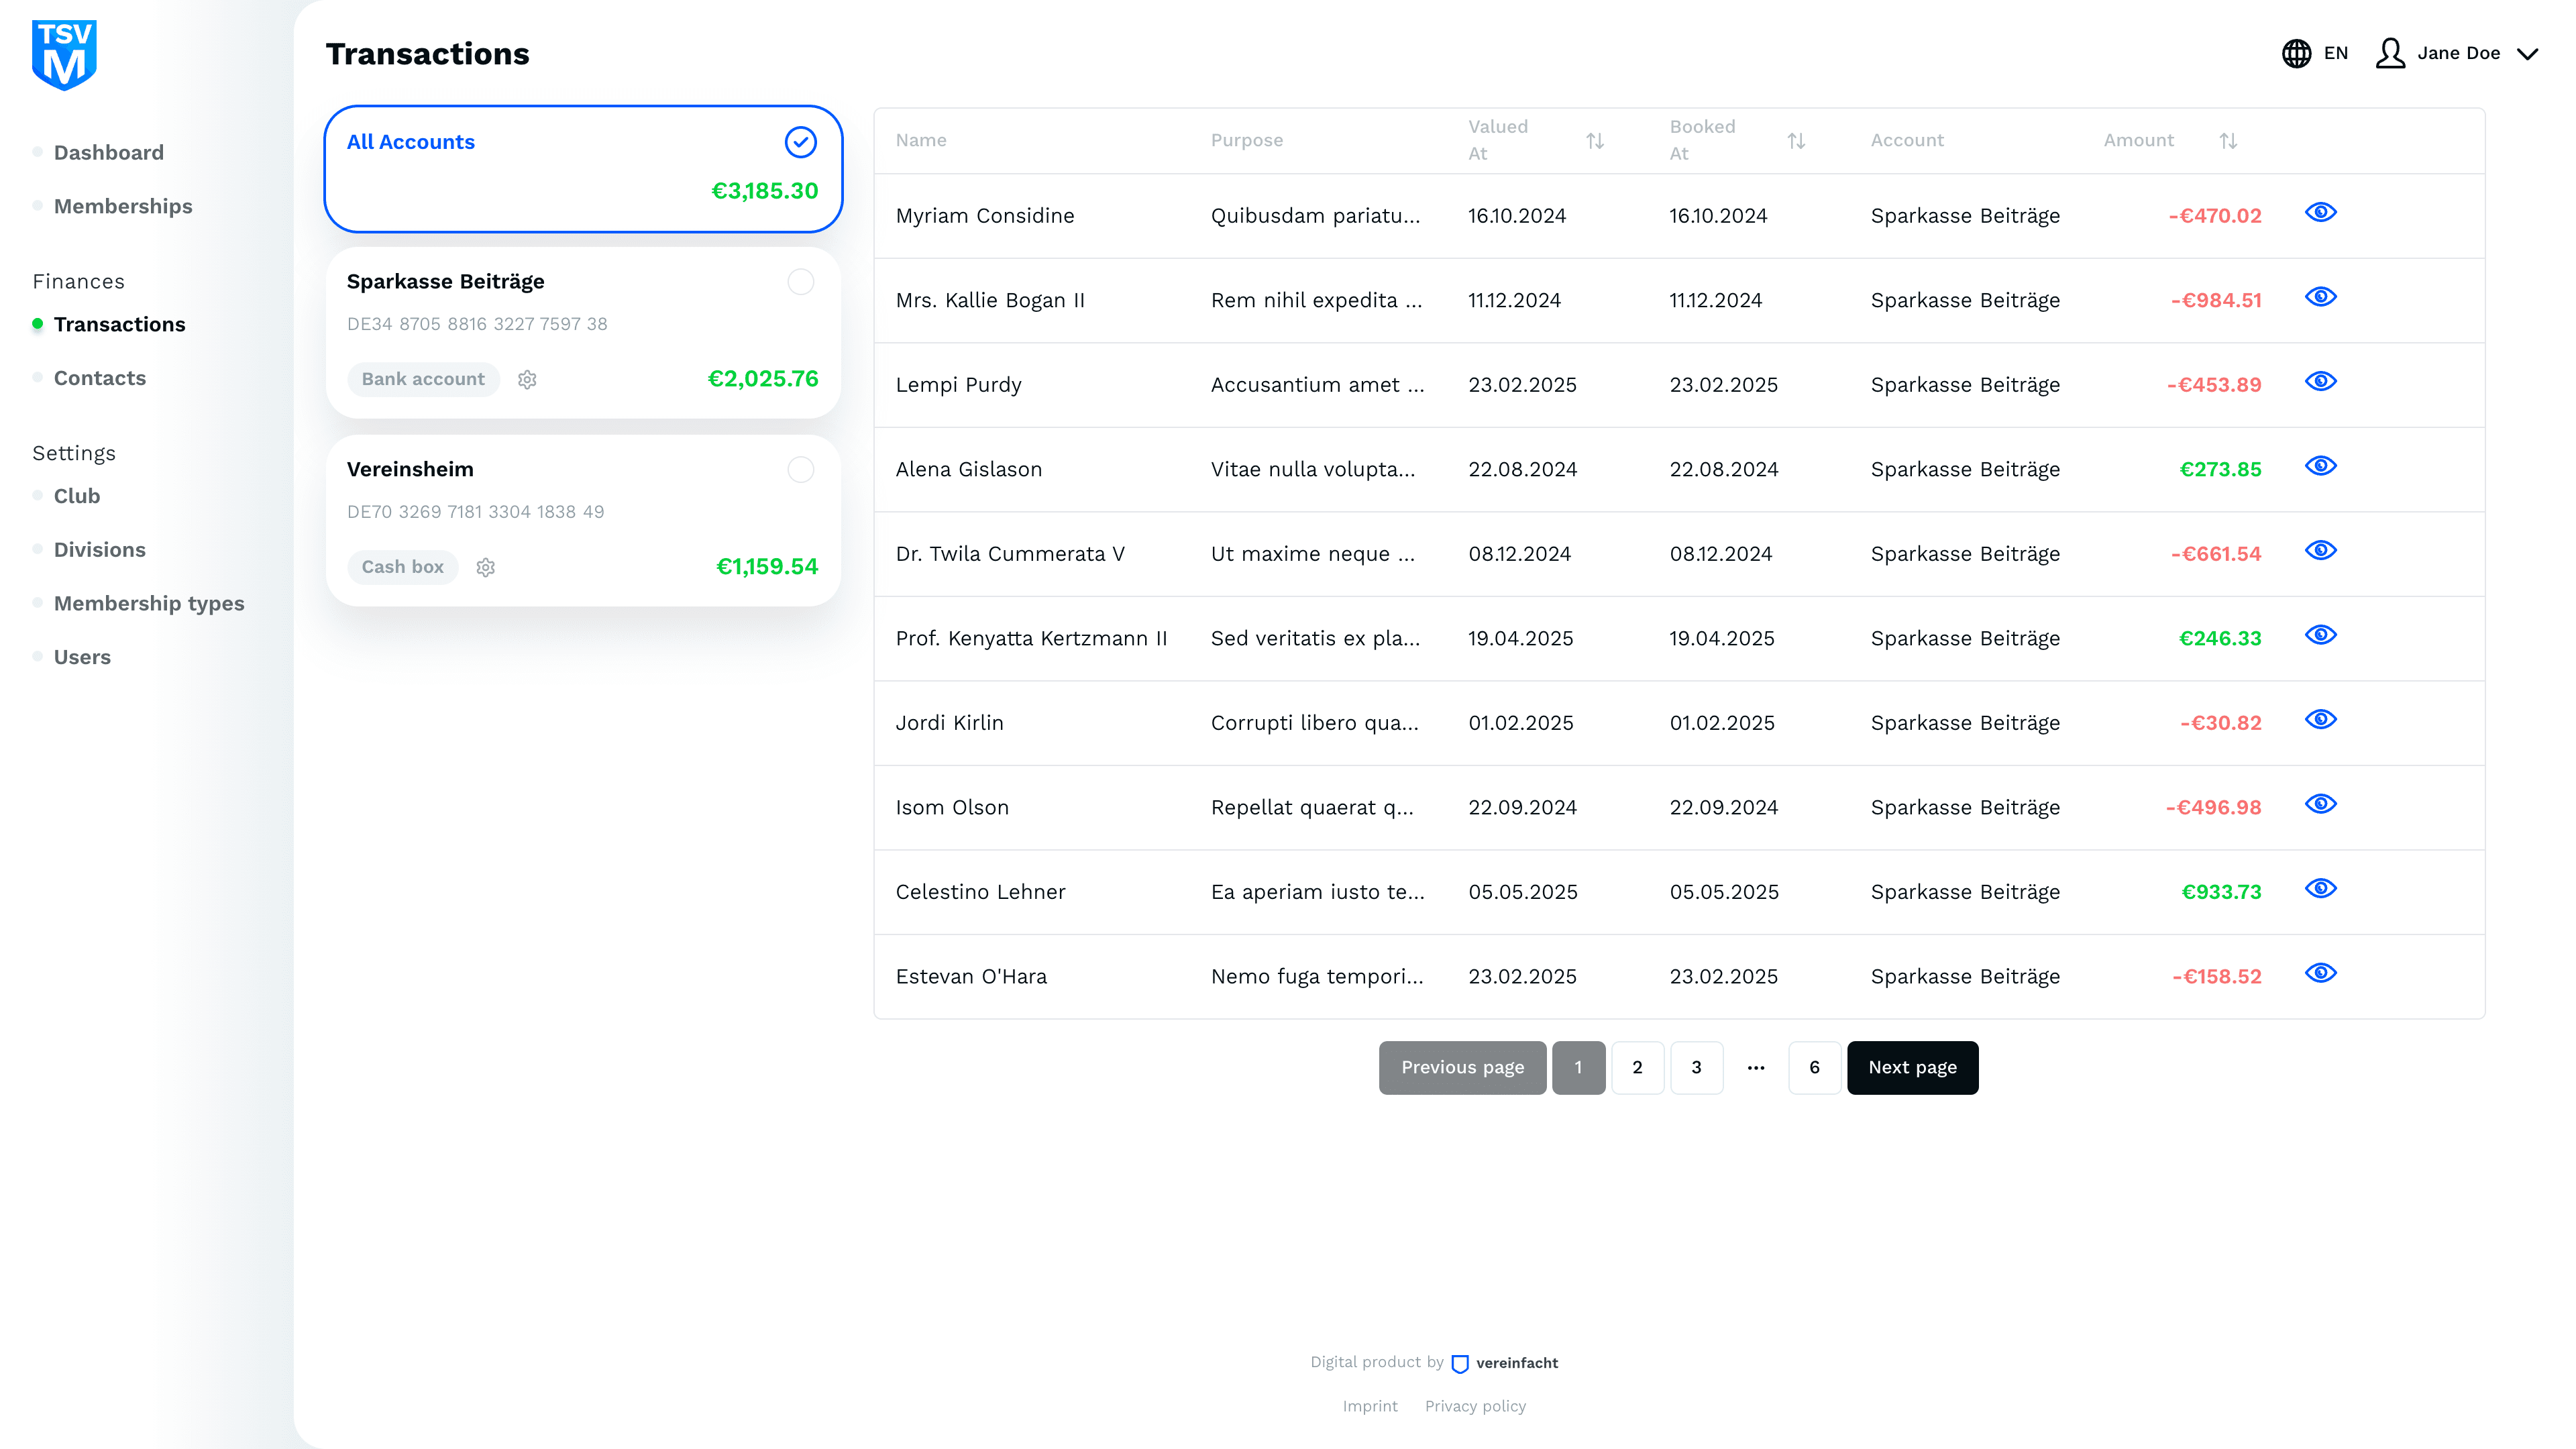
Task: Sort table by Amount column
Action: pyautogui.click(x=2228, y=141)
